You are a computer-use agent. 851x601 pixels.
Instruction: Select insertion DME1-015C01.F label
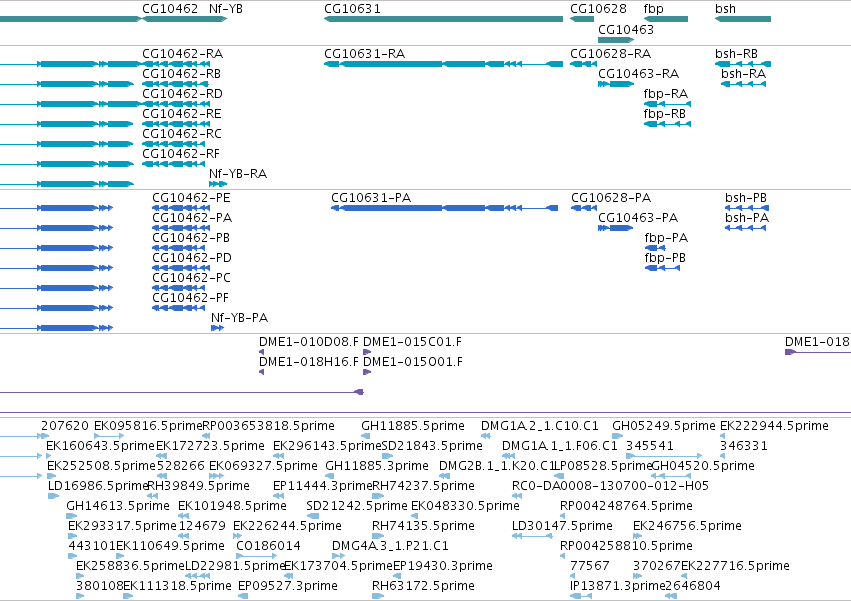click(412, 342)
